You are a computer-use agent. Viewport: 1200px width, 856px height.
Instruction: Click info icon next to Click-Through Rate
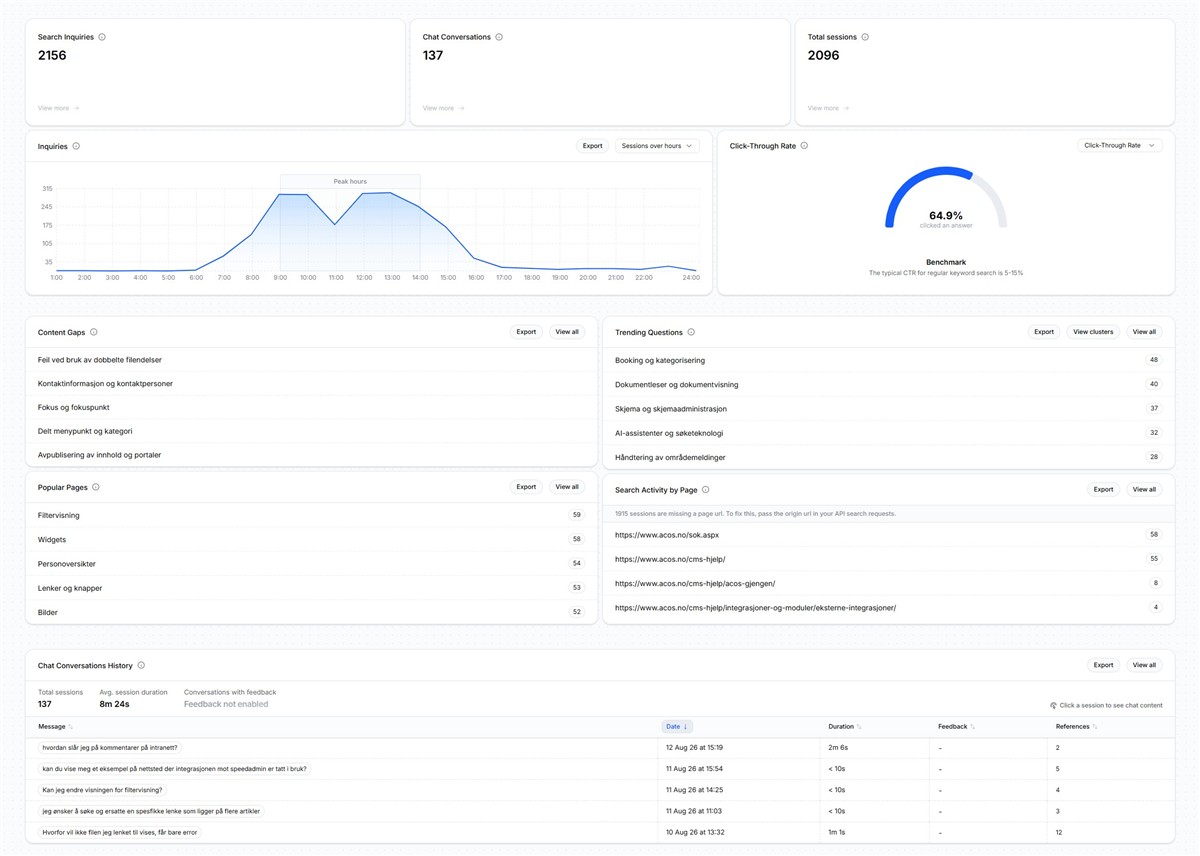[x=804, y=146]
